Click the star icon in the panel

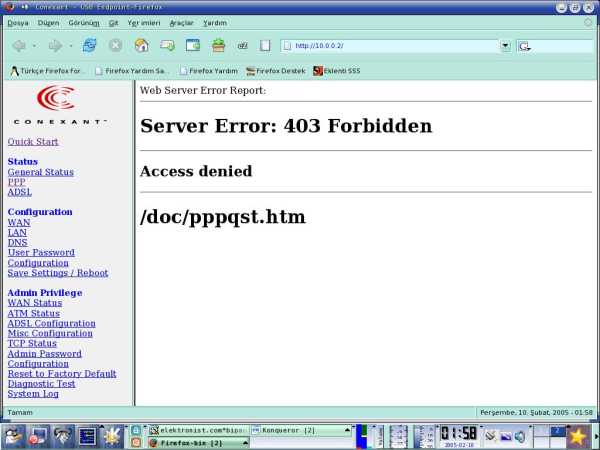coord(578,436)
